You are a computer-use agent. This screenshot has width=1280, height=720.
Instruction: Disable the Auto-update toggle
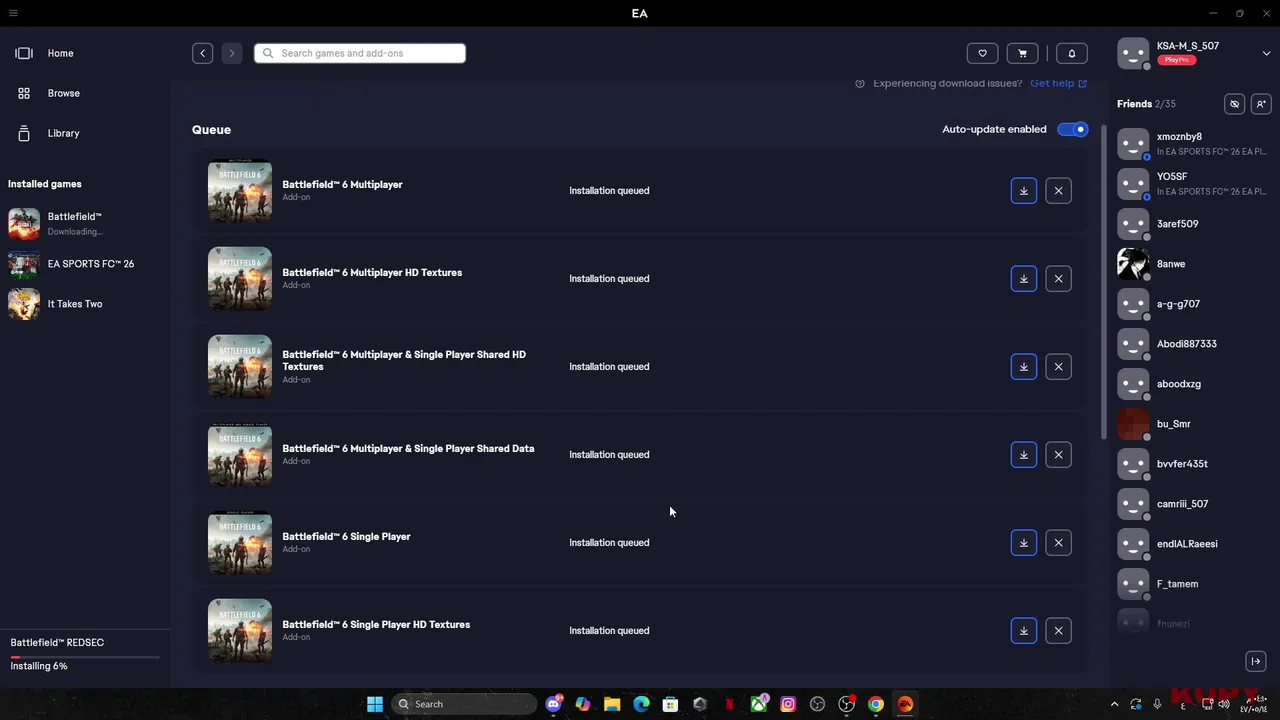pyautogui.click(x=1073, y=129)
